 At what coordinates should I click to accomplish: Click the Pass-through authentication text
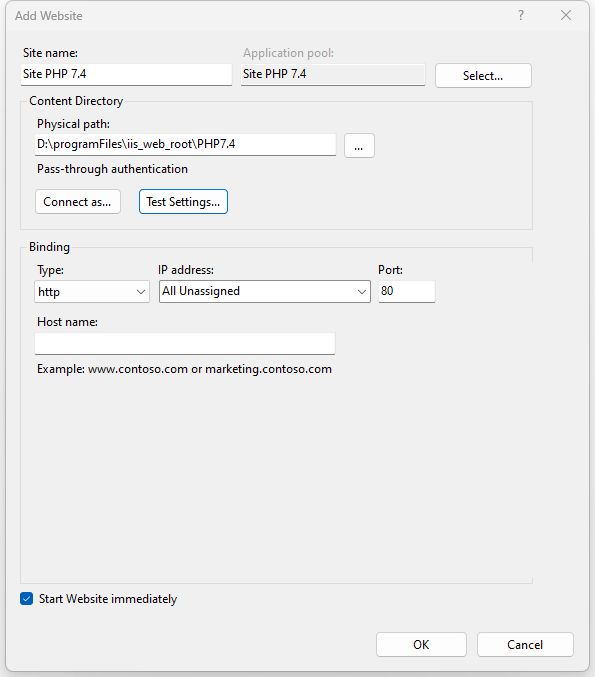click(x=112, y=169)
